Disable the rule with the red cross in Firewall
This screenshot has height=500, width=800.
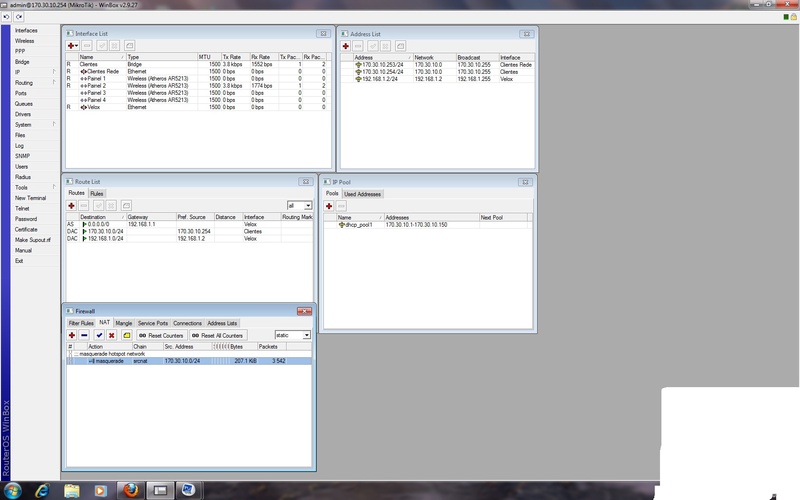pyautogui.click(x=111, y=335)
